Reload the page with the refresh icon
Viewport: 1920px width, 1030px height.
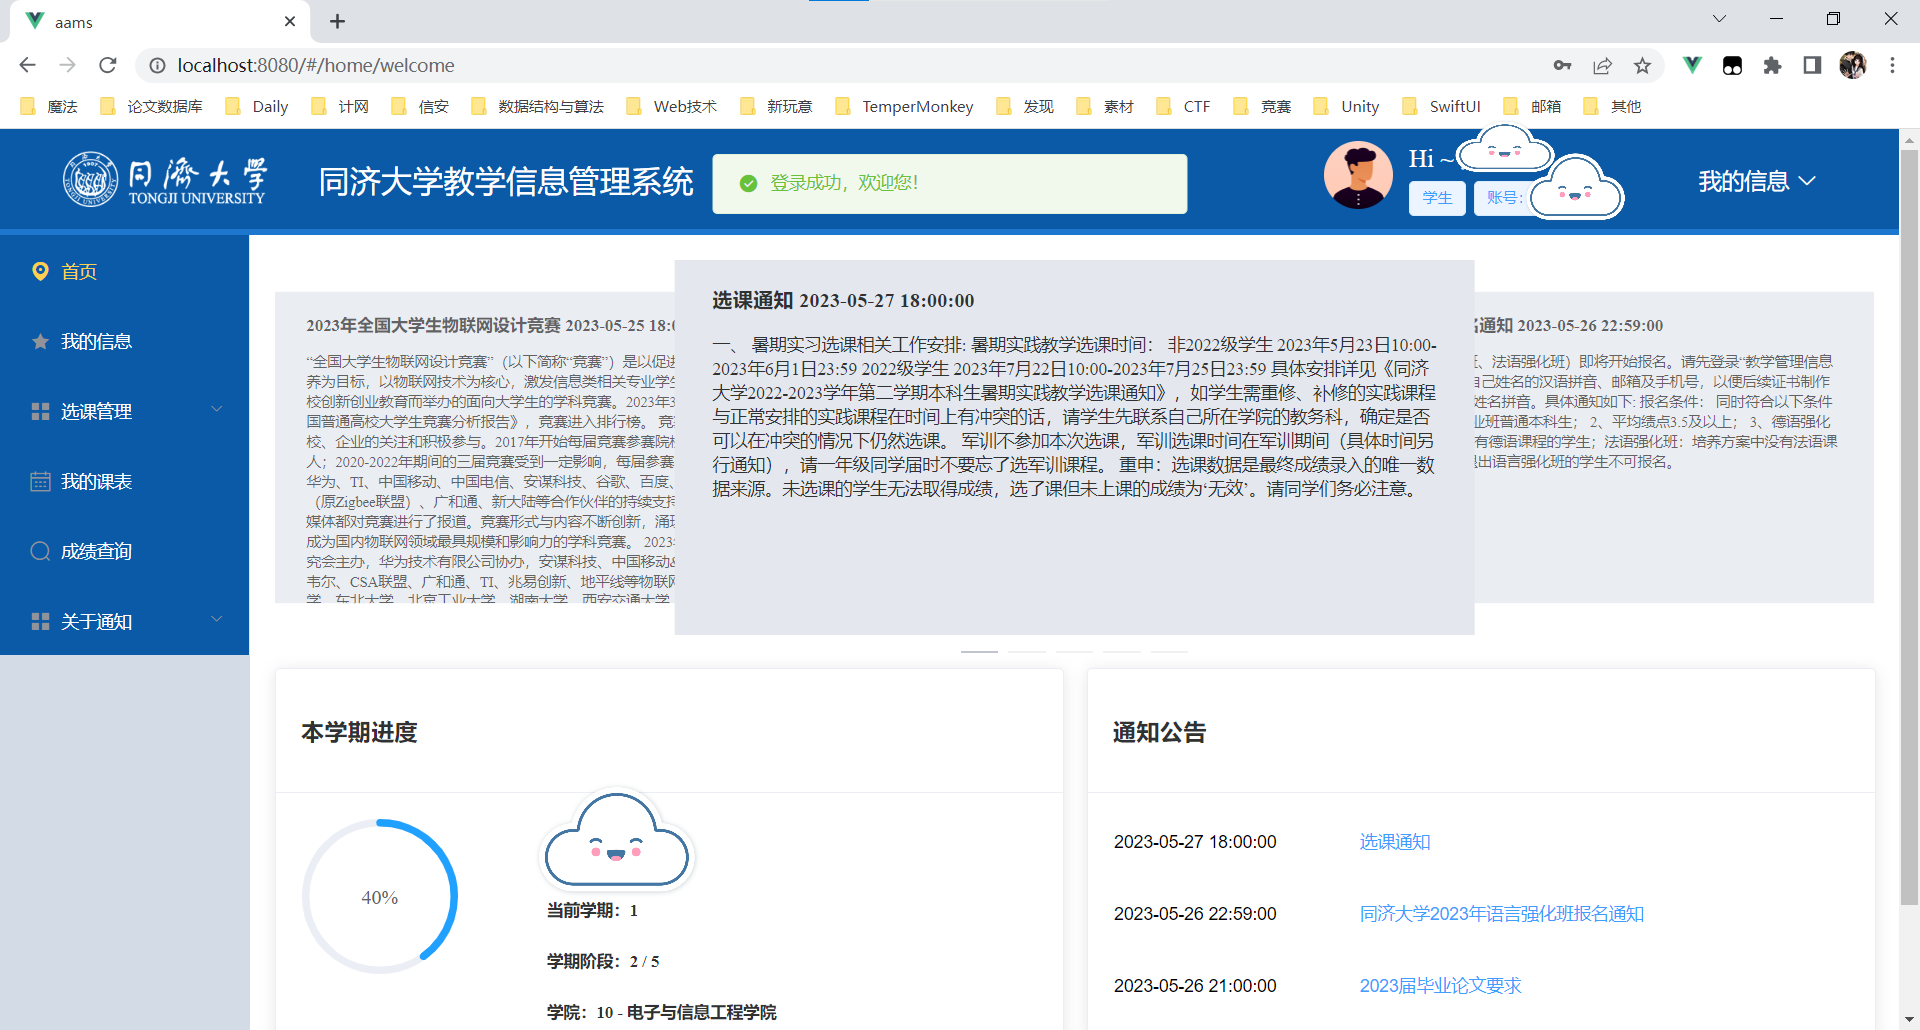(x=107, y=65)
